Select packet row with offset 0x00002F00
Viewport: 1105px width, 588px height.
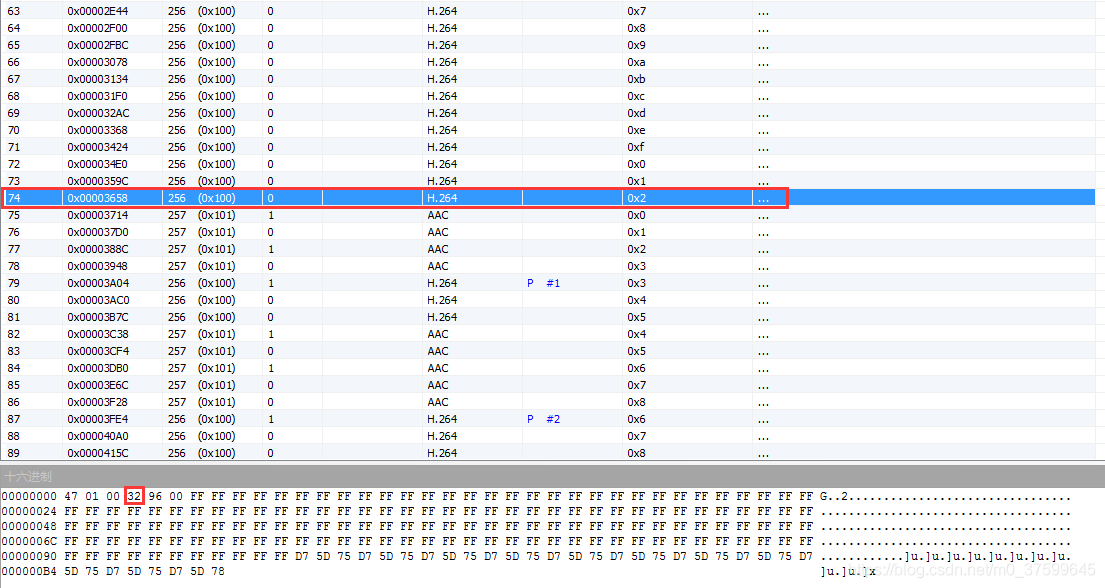[x=548, y=28]
